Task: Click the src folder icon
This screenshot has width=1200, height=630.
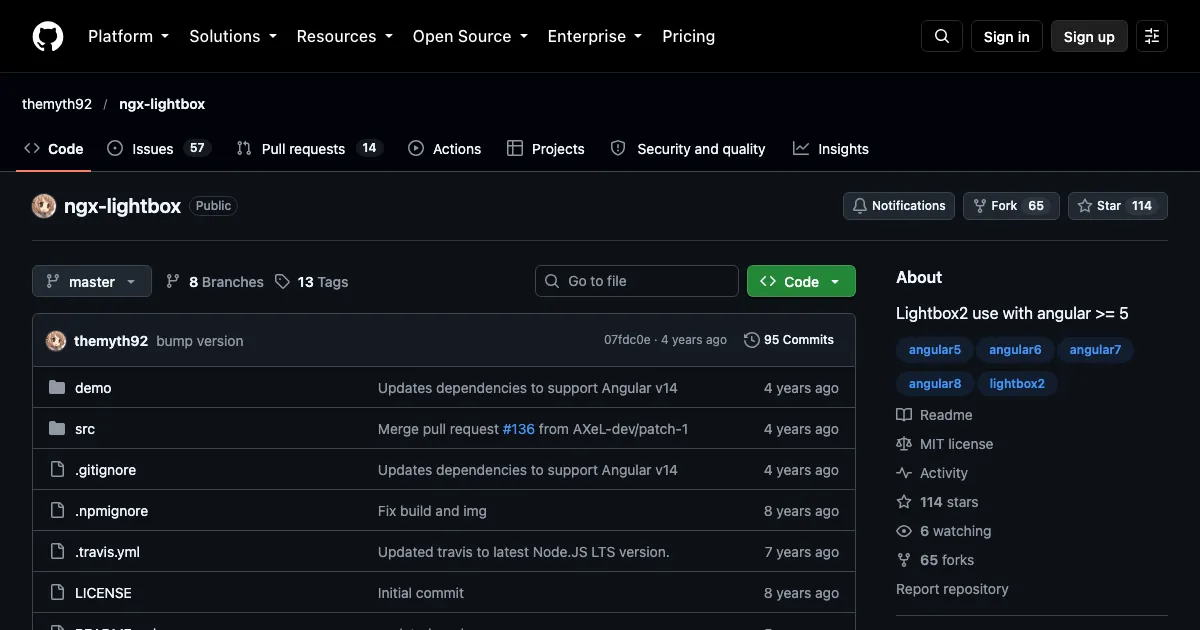Action: pos(57,429)
